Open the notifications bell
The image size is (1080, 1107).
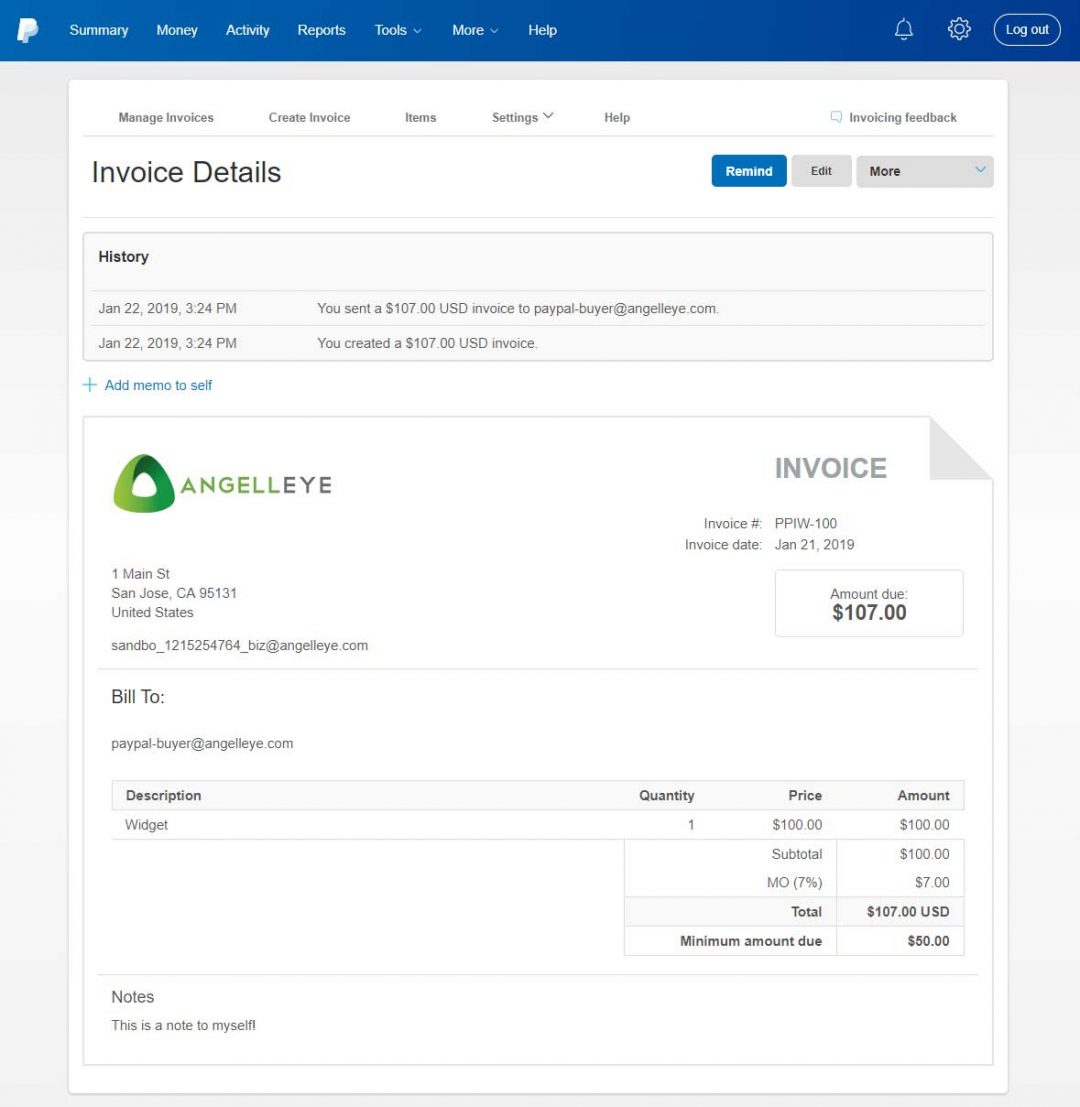(903, 29)
